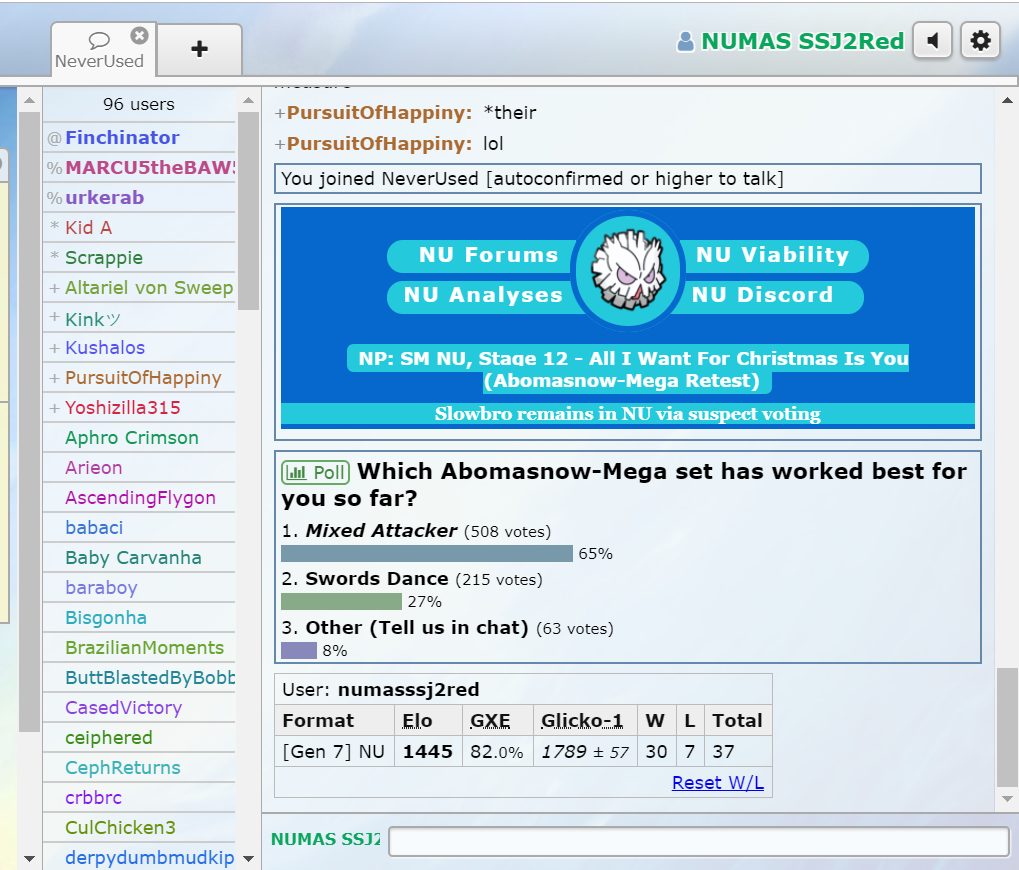Screen dimensions: 1019x870
Task: Open the settings gear options
Action: (x=980, y=41)
